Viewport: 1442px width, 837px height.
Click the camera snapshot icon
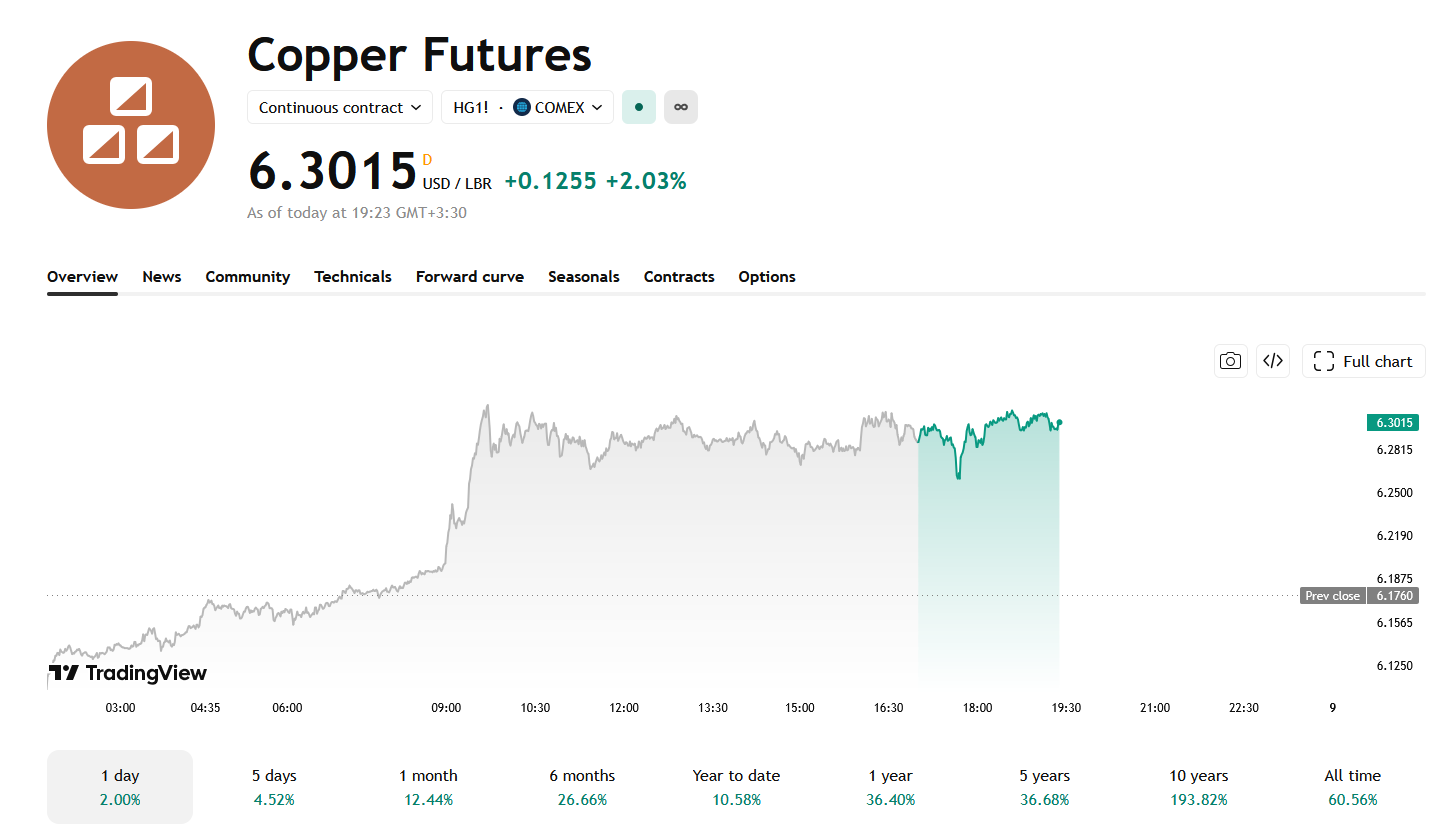pyautogui.click(x=1231, y=361)
